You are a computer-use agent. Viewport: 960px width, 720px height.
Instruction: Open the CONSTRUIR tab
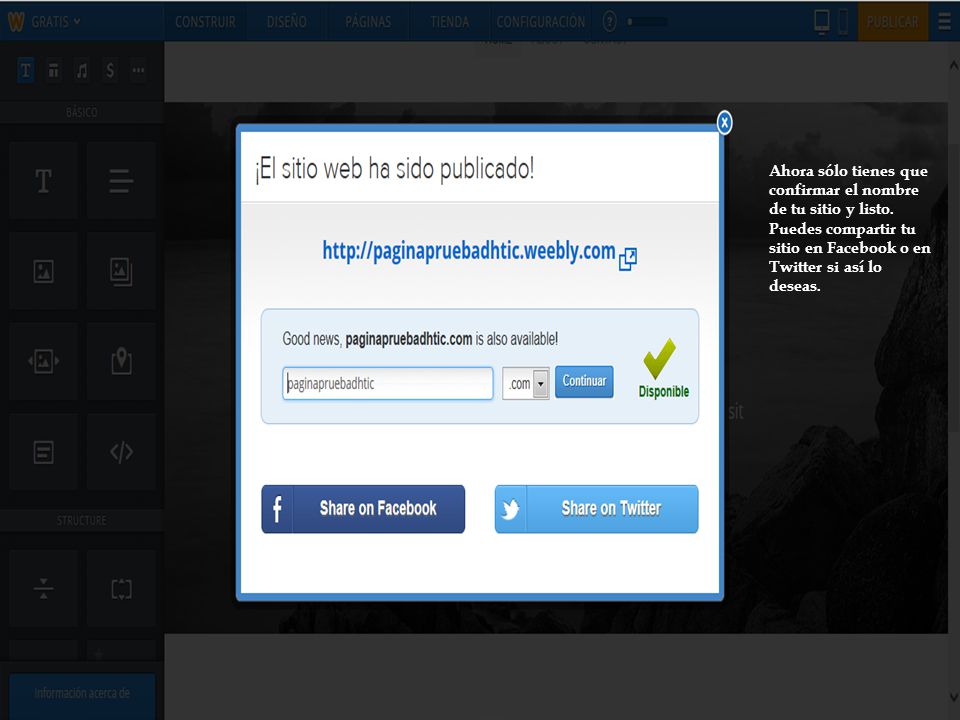(x=205, y=22)
